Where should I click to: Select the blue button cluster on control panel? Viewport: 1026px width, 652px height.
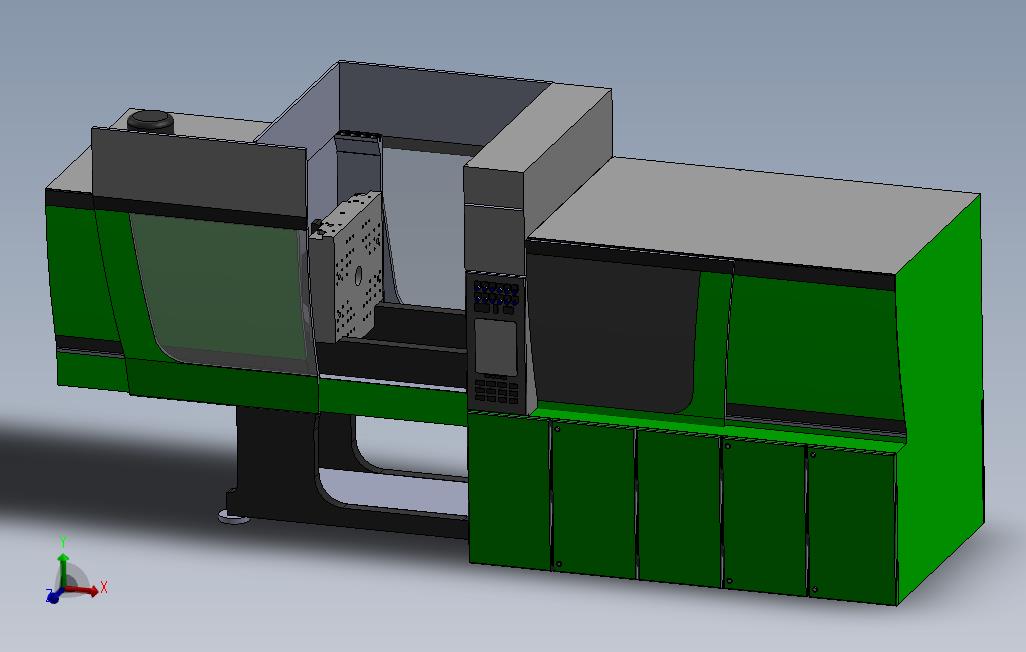497,293
